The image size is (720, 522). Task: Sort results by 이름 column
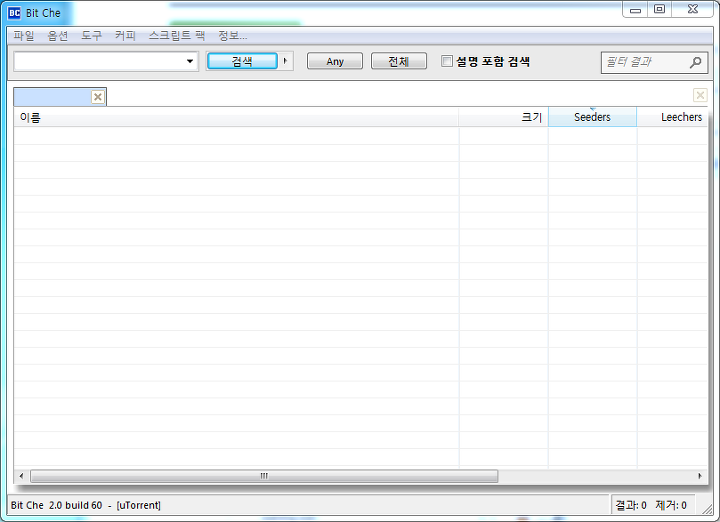pyautogui.click(x=236, y=117)
